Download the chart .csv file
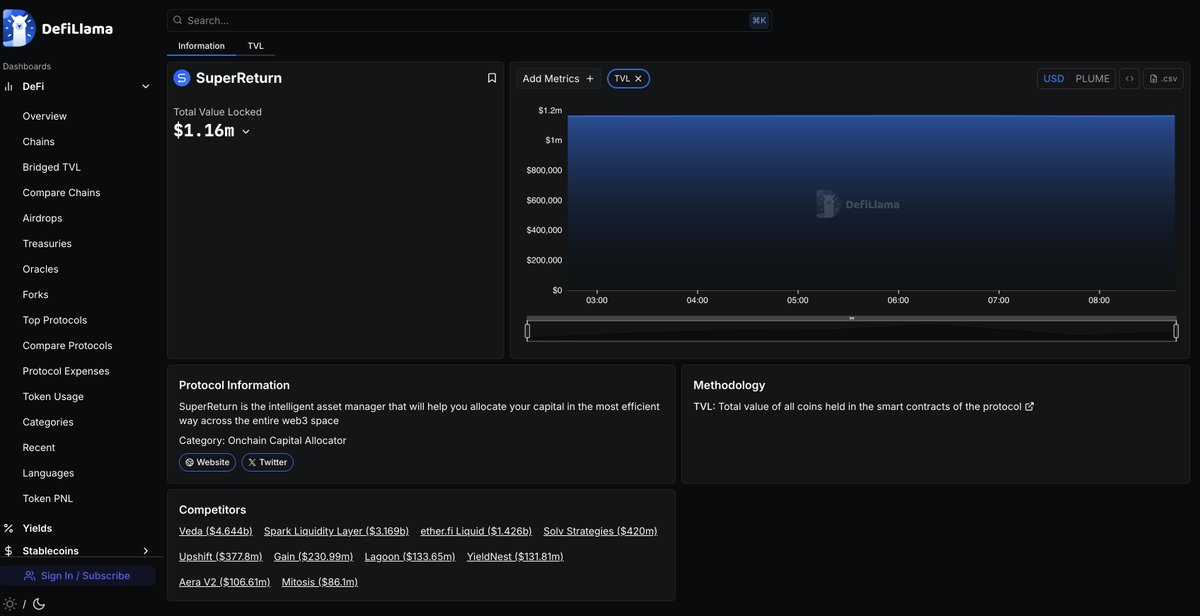1200x616 pixels. (1163, 78)
